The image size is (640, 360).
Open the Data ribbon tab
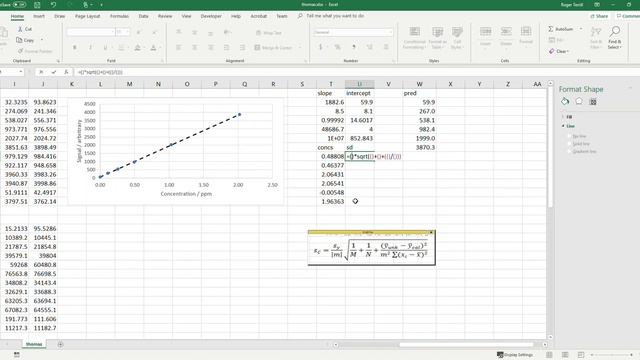coord(143,16)
